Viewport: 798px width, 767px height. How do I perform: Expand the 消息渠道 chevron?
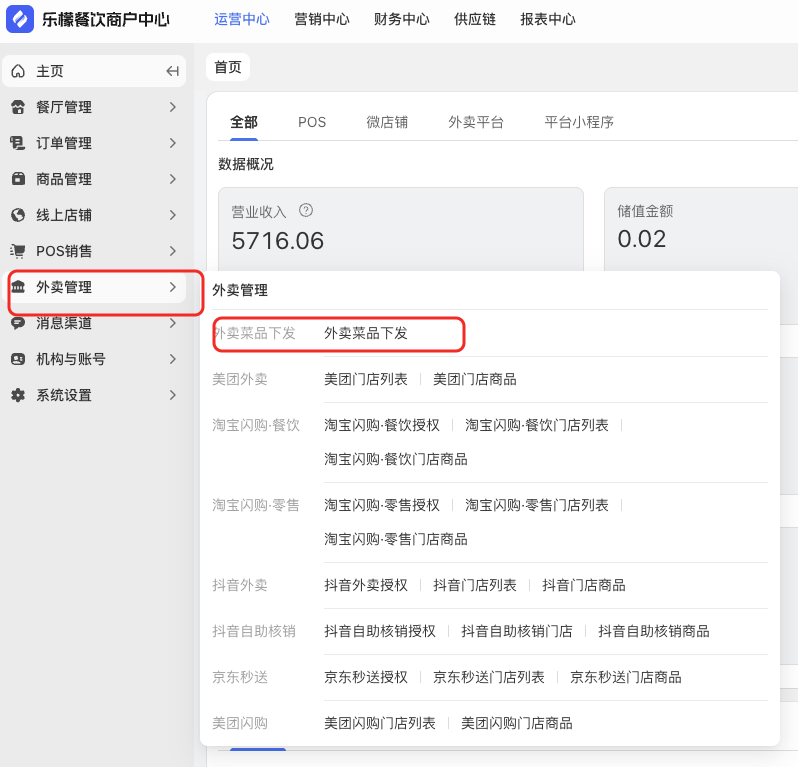(173, 323)
